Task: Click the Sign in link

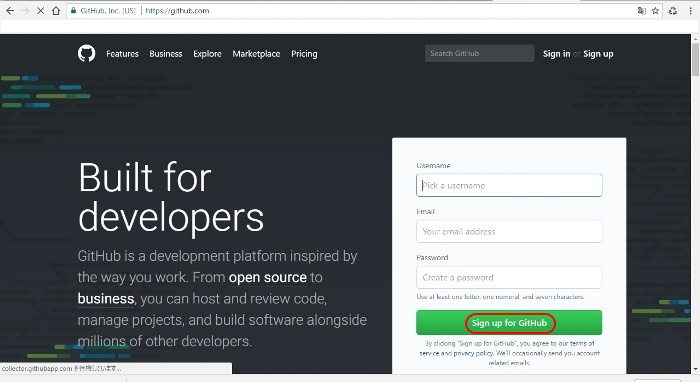Action: tap(556, 54)
